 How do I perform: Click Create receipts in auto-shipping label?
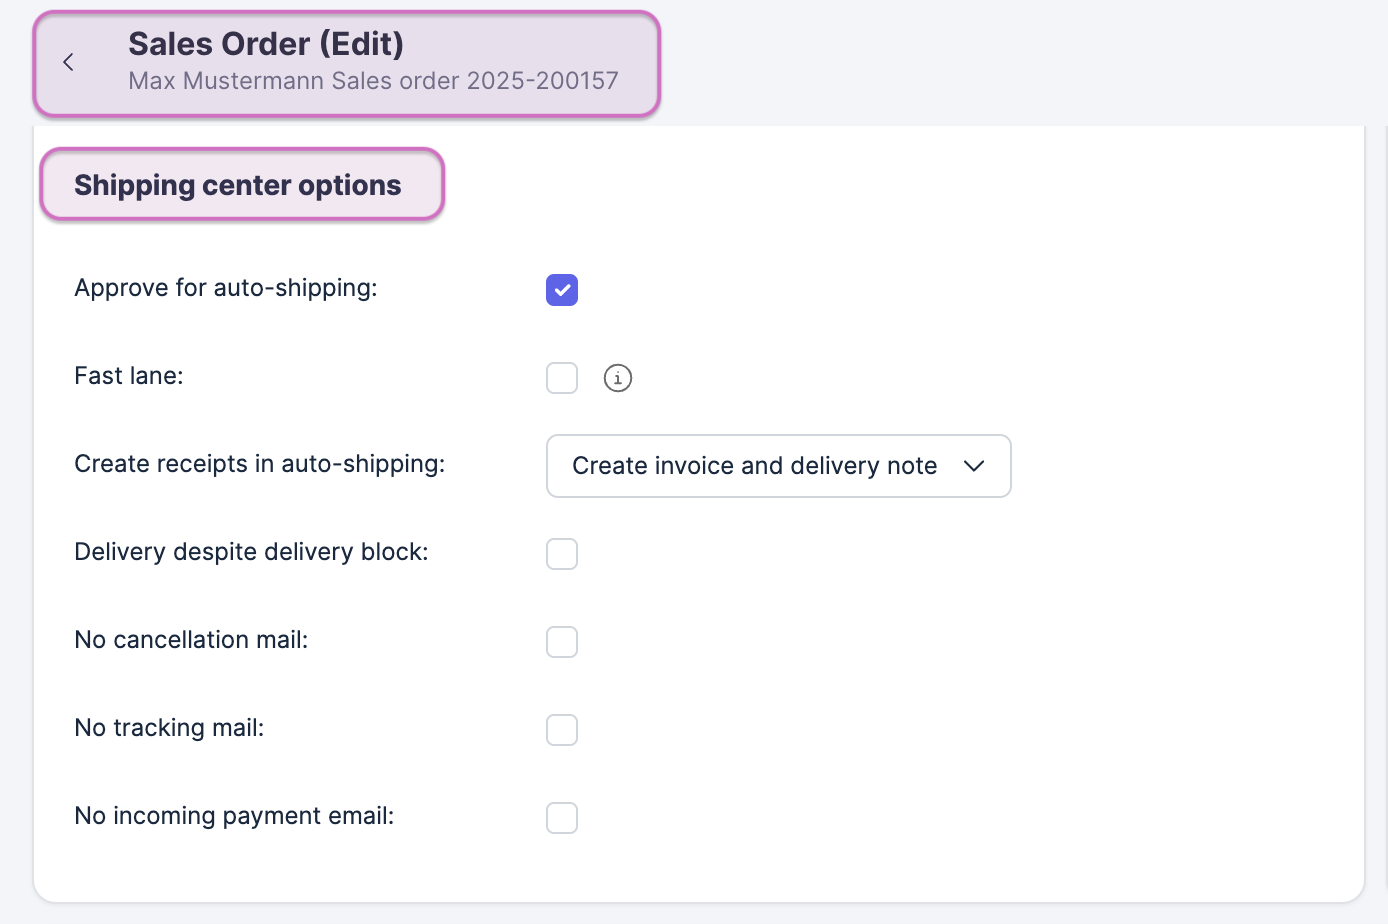click(260, 464)
